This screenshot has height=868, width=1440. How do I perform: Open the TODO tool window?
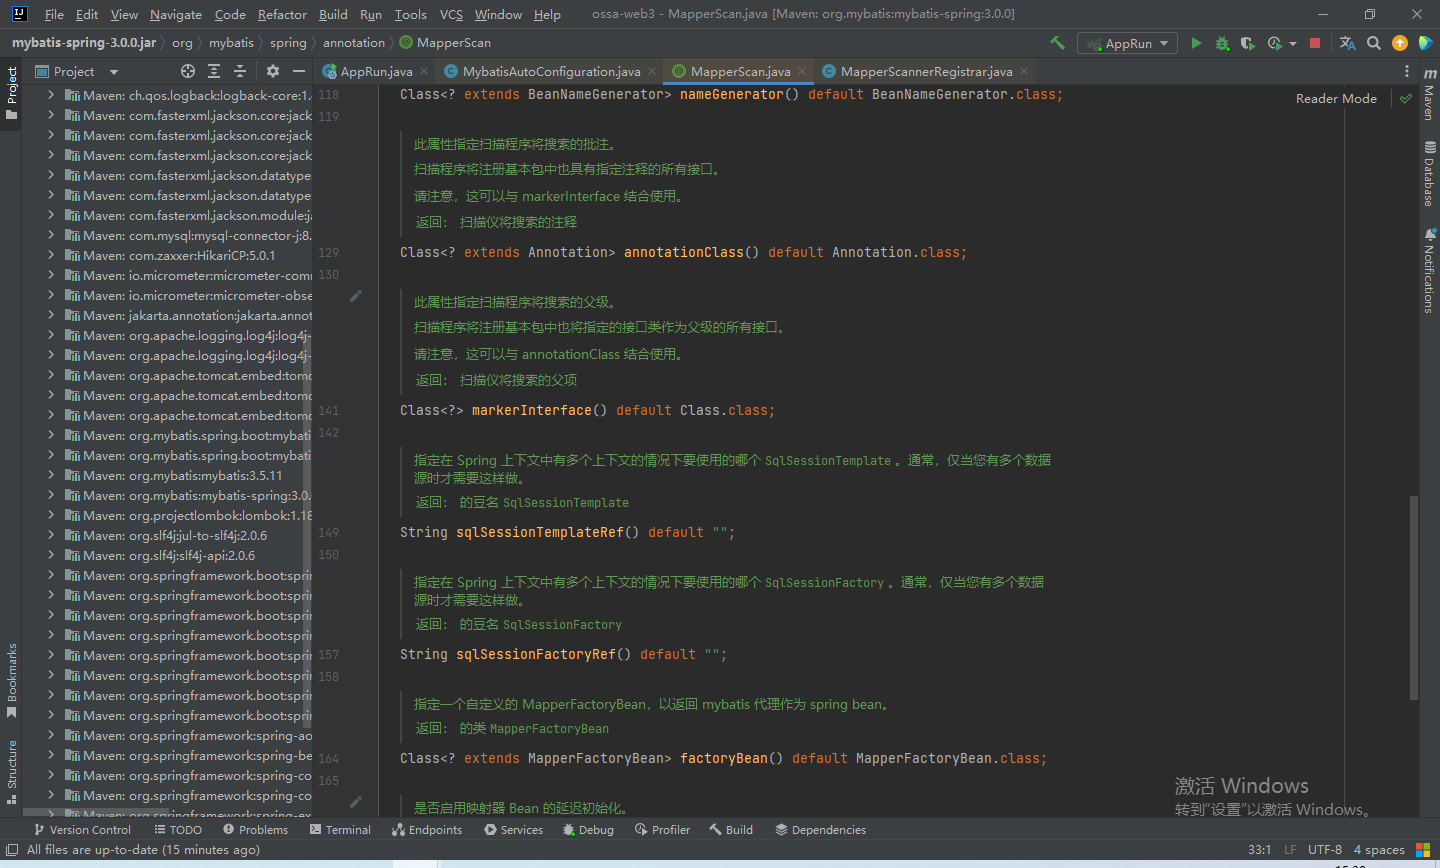coord(178,830)
